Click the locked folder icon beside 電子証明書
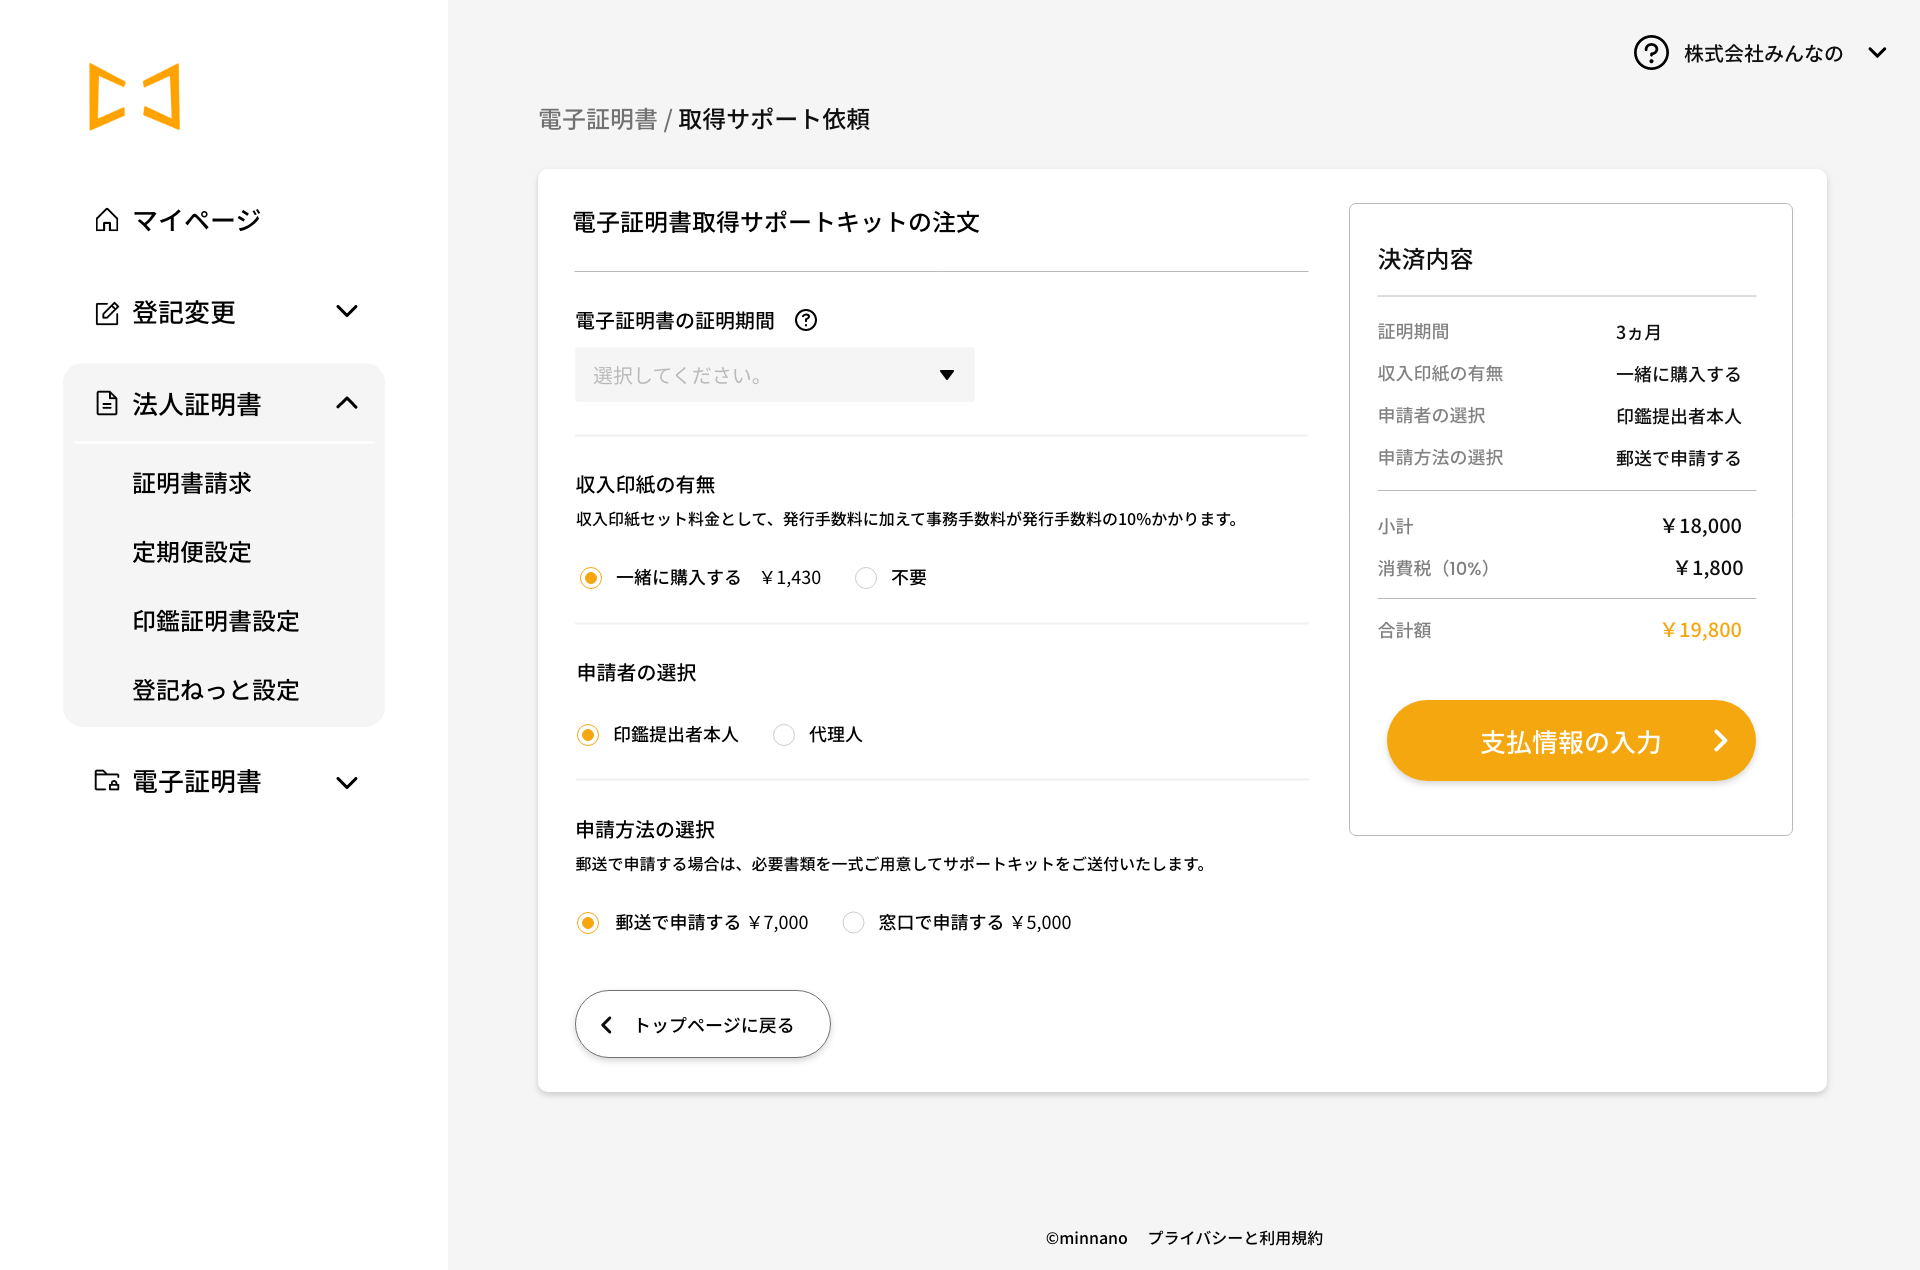The image size is (1920, 1270). [107, 781]
